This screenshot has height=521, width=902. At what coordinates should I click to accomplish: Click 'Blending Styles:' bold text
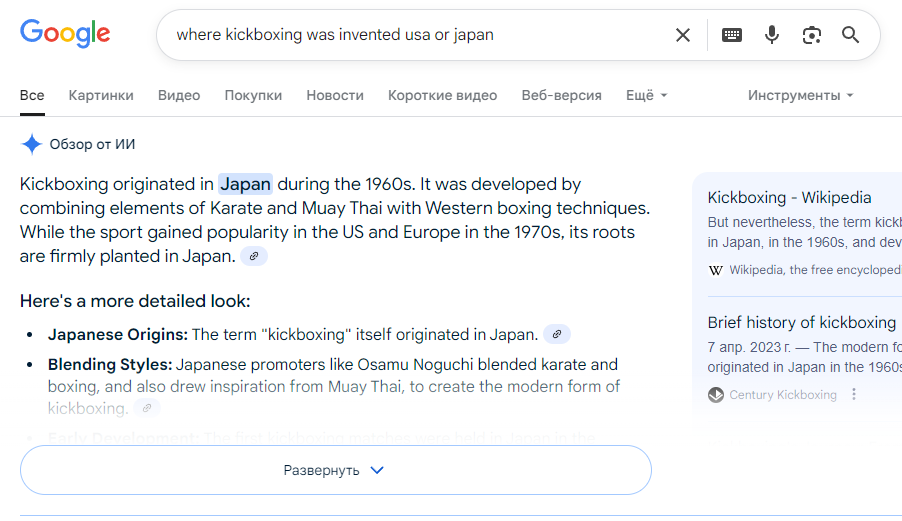coord(110,365)
